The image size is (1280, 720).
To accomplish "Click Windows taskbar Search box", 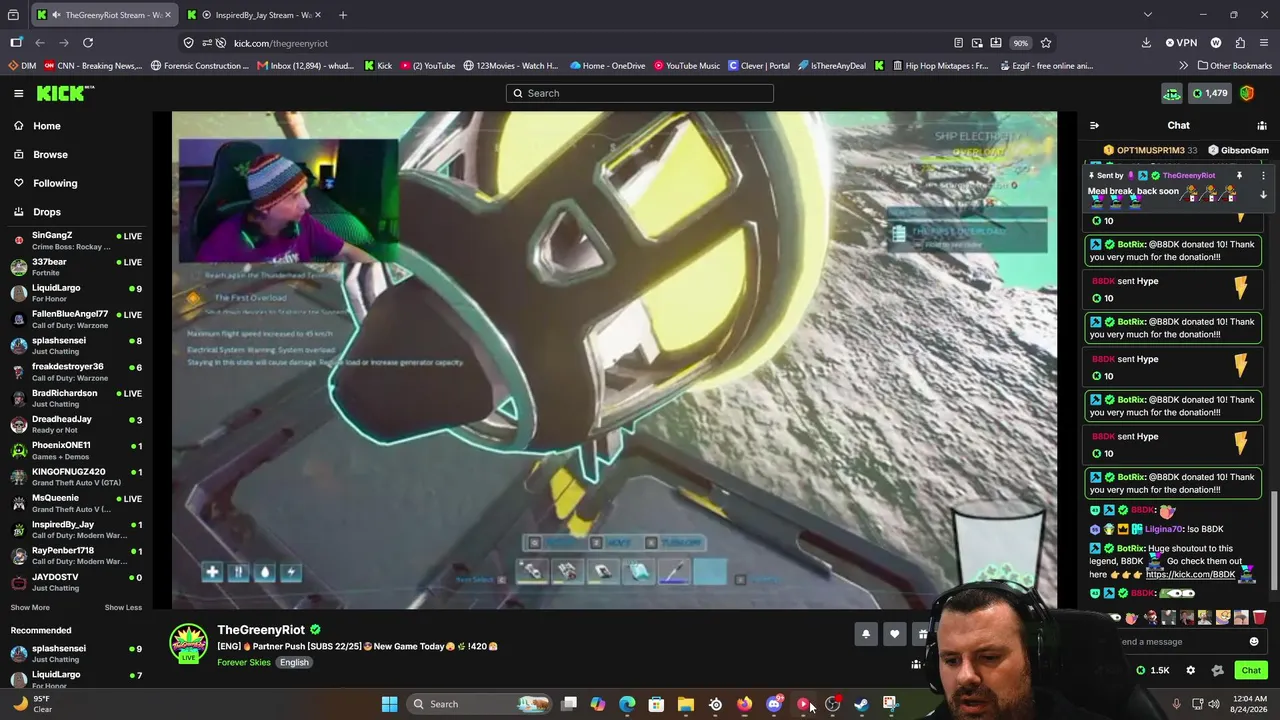I will pyautogui.click(x=481, y=704).
